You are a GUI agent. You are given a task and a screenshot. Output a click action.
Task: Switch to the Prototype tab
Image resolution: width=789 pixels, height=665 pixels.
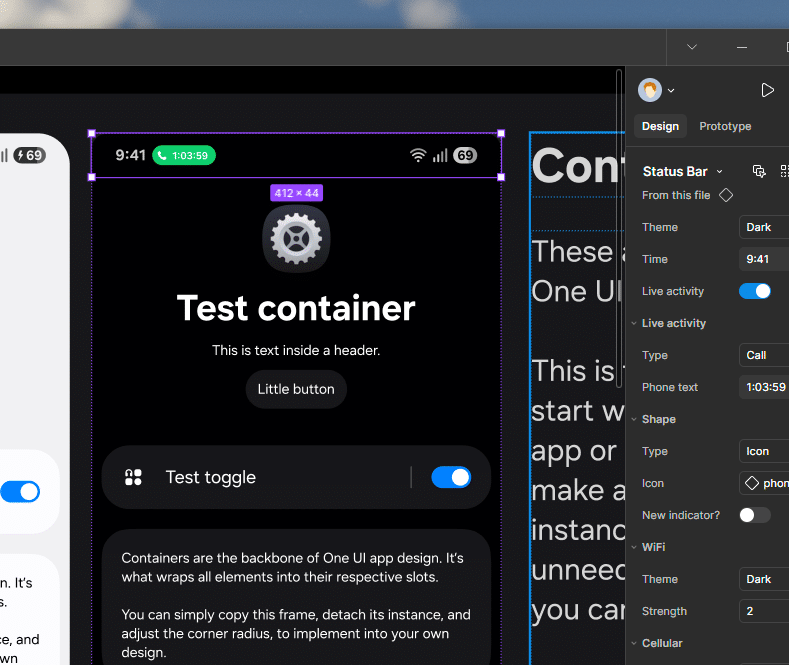[725, 126]
